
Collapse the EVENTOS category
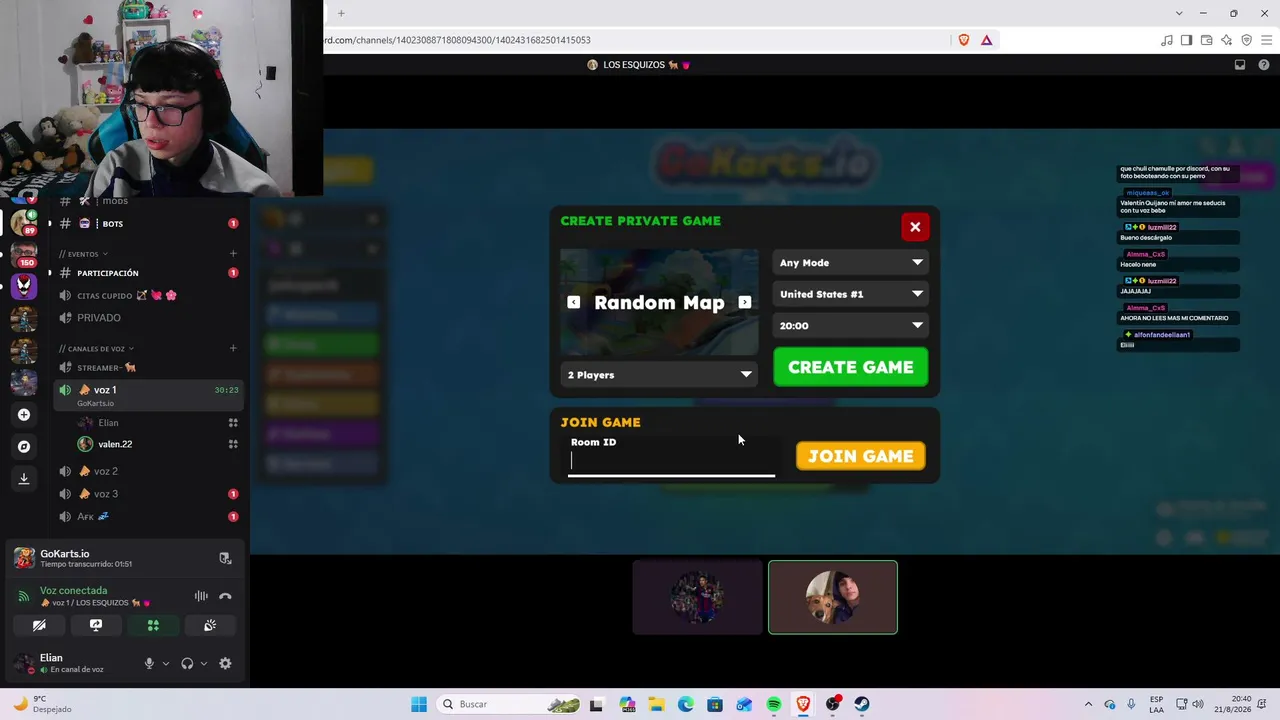click(84, 254)
